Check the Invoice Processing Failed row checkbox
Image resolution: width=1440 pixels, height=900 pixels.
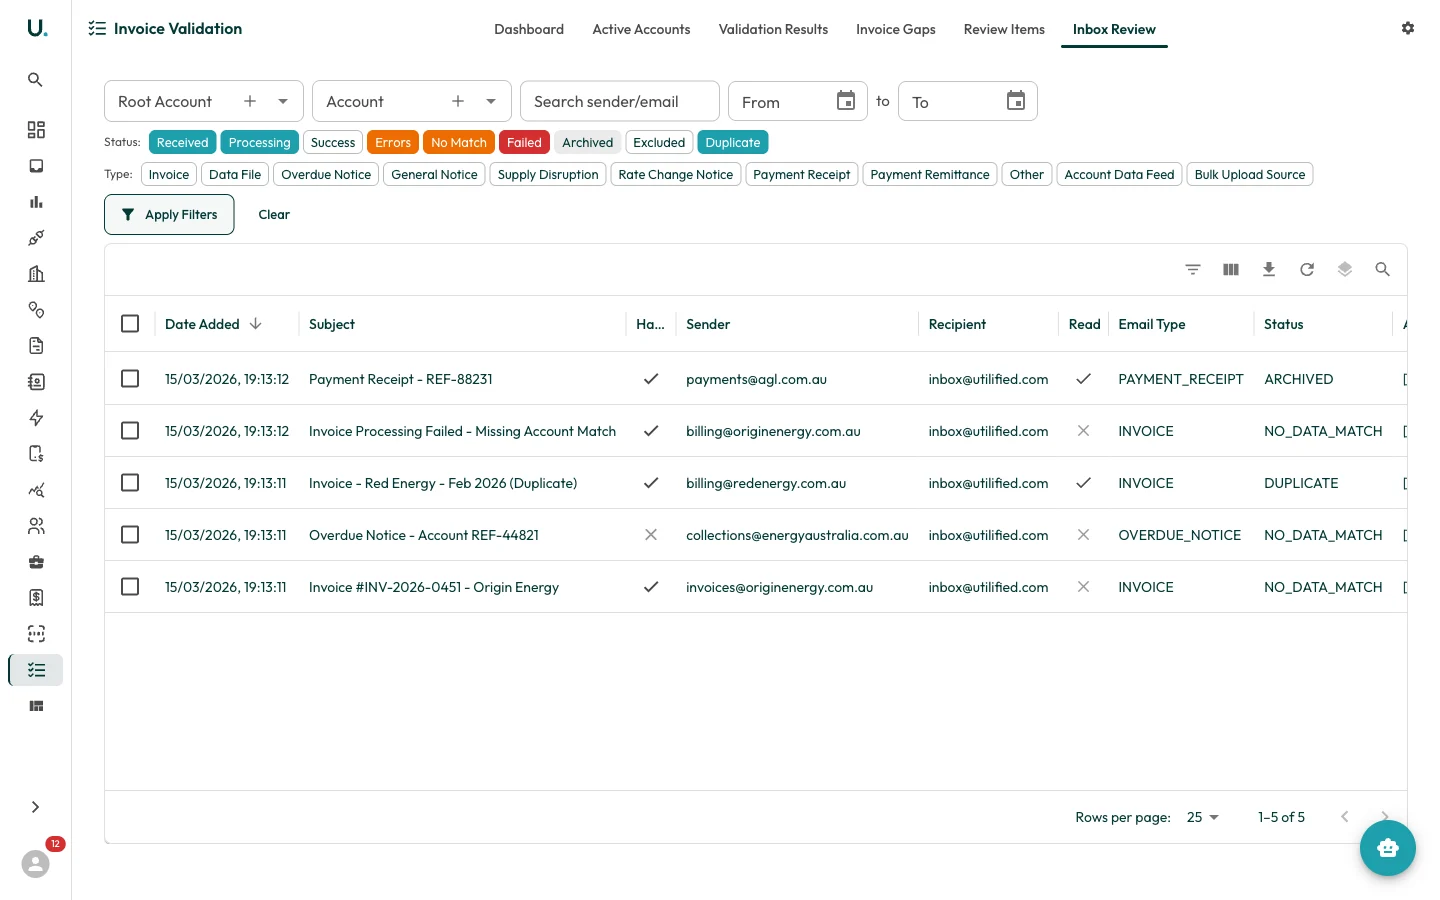coord(130,431)
